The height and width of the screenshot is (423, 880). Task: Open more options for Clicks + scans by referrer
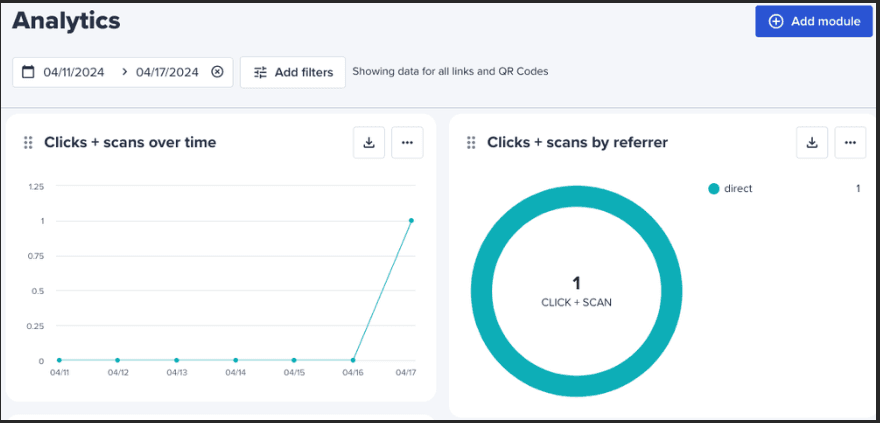(x=850, y=142)
